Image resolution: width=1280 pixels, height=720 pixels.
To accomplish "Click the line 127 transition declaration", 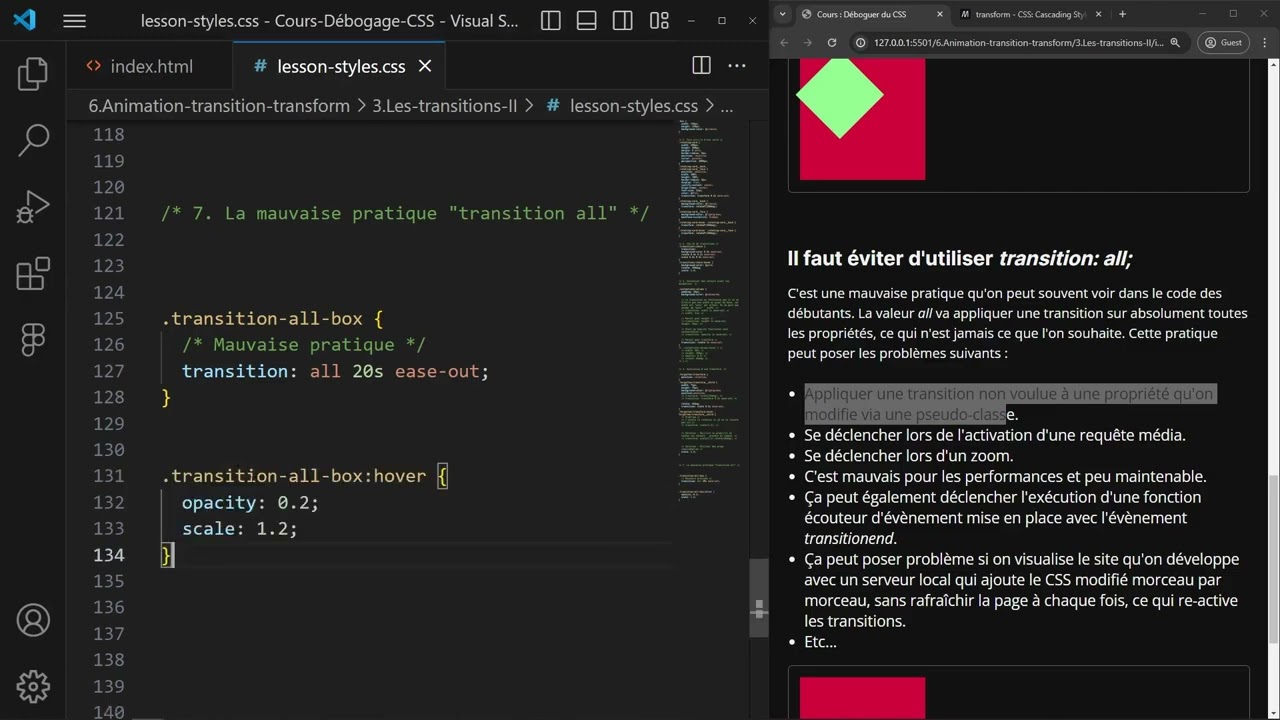I will [335, 371].
